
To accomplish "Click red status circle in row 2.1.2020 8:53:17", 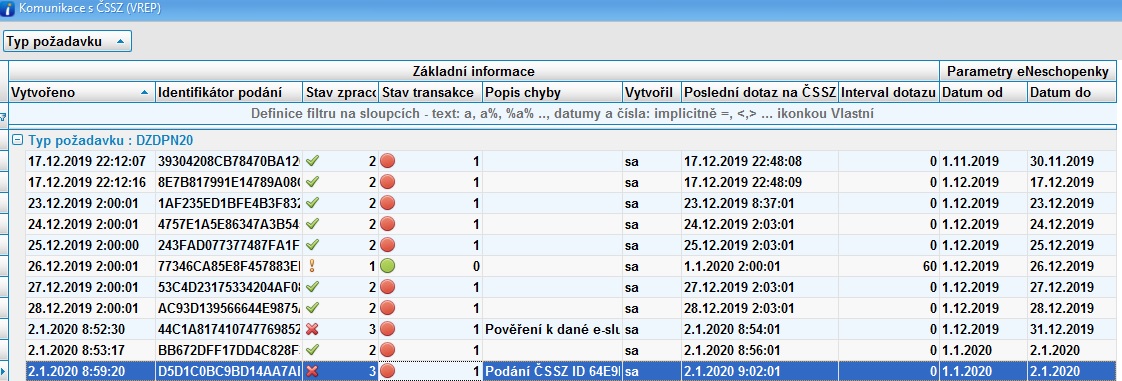I will (x=388, y=350).
